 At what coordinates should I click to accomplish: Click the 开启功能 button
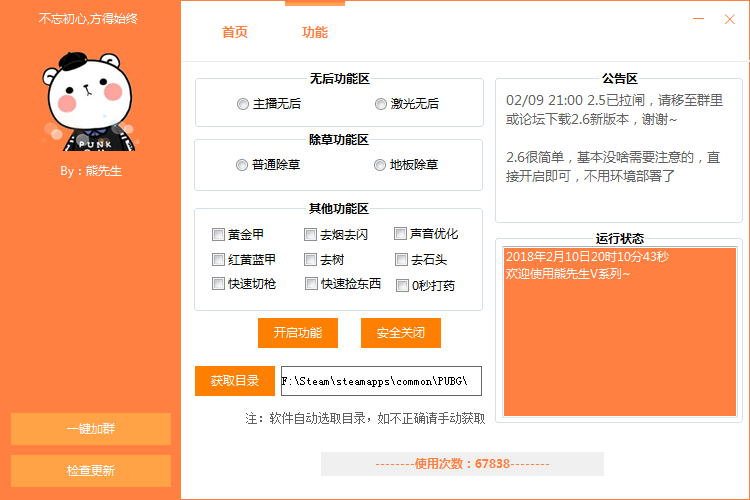point(298,333)
